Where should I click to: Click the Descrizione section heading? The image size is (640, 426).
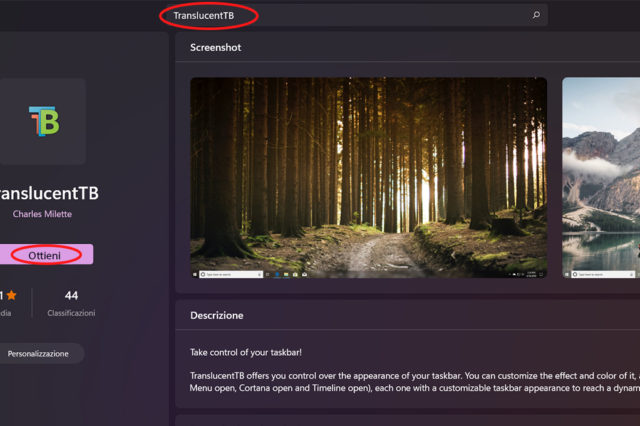[x=217, y=315]
